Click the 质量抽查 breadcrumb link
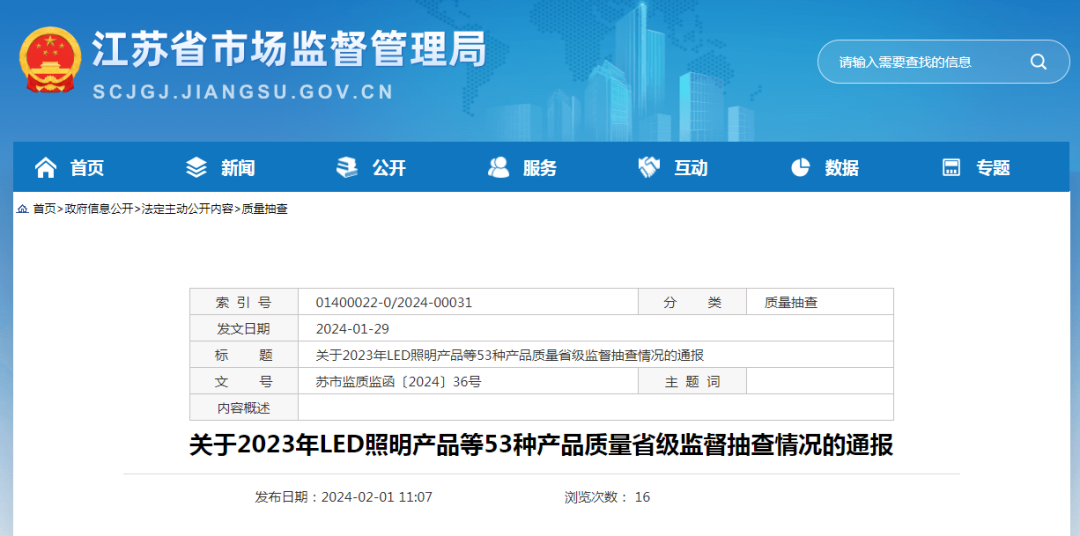This screenshot has width=1080, height=536. pos(264,209)
